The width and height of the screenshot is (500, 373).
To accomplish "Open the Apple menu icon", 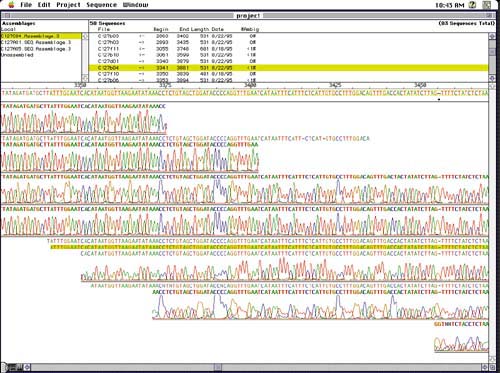I will pyautogui.click(x=12, y=5).
